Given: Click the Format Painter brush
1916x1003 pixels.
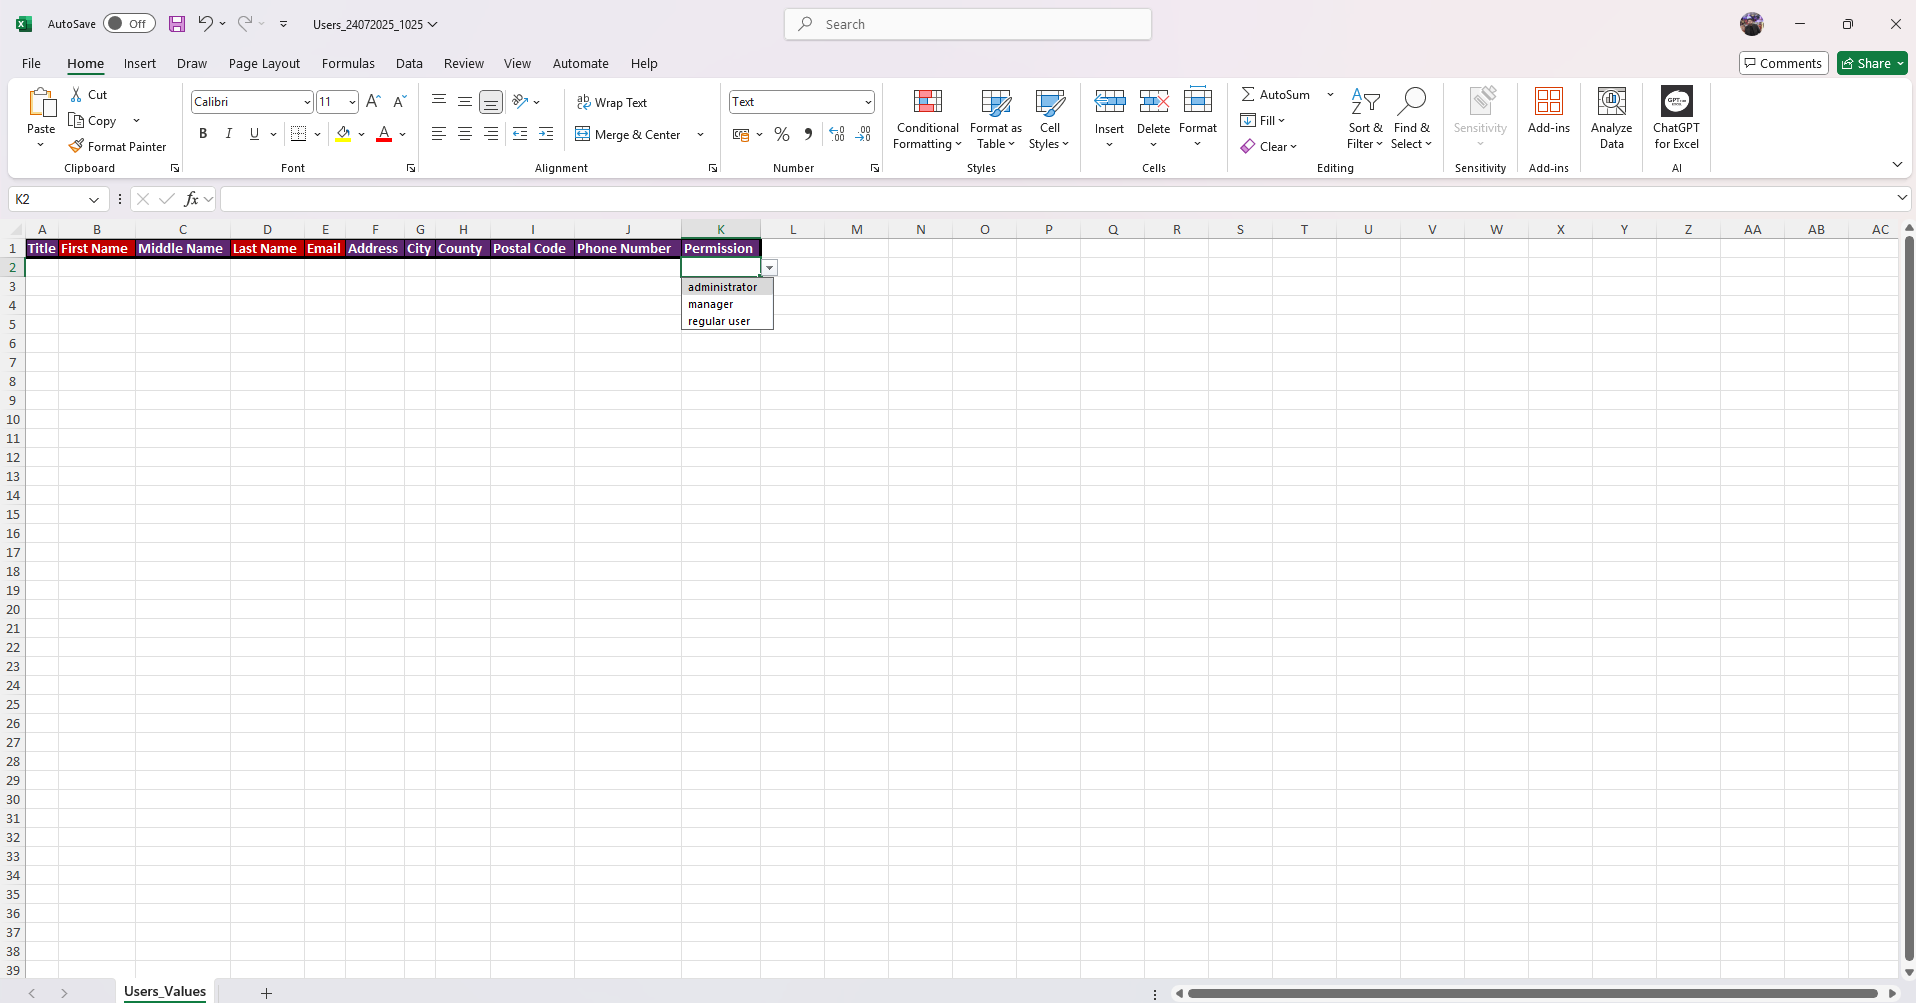Looking at the screenshot, I should coord(76,146).
